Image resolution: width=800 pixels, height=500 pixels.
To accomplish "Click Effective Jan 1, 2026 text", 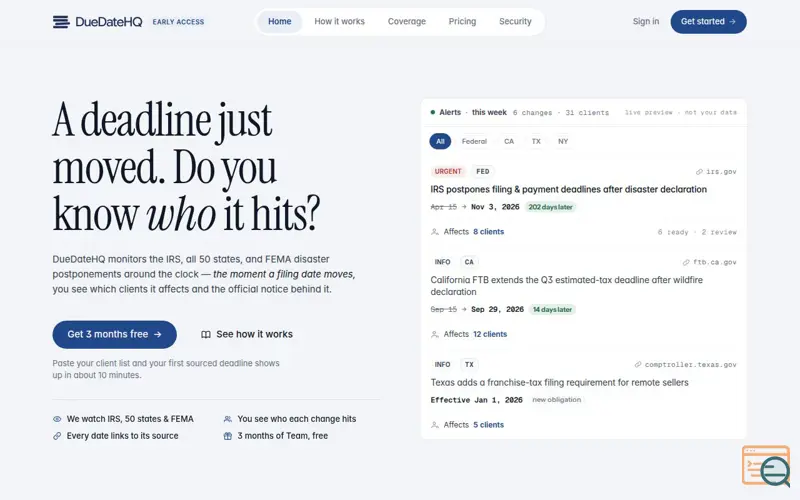I will (x=477, y=400).
